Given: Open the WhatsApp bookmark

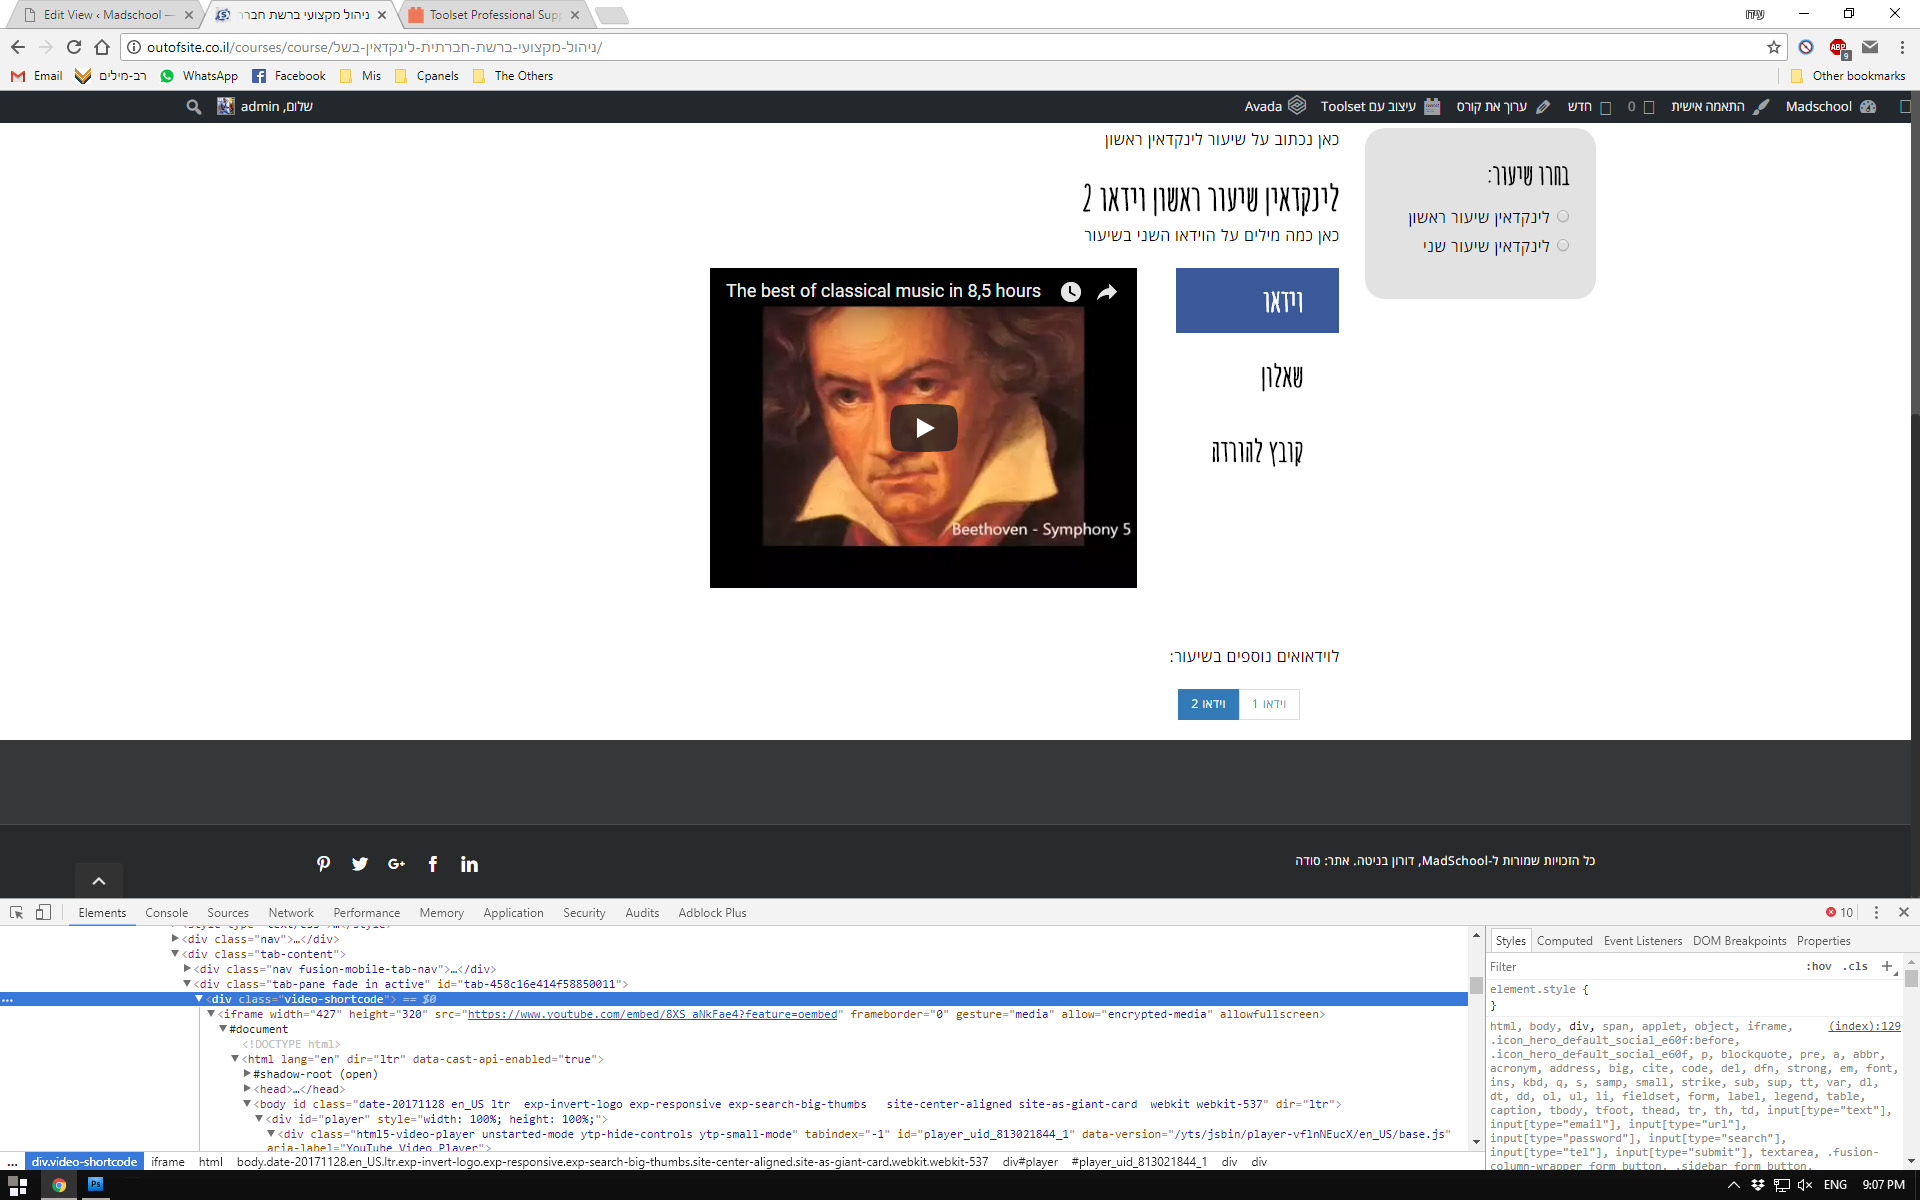Looking at the screenshot, I should tap(199, 76).
